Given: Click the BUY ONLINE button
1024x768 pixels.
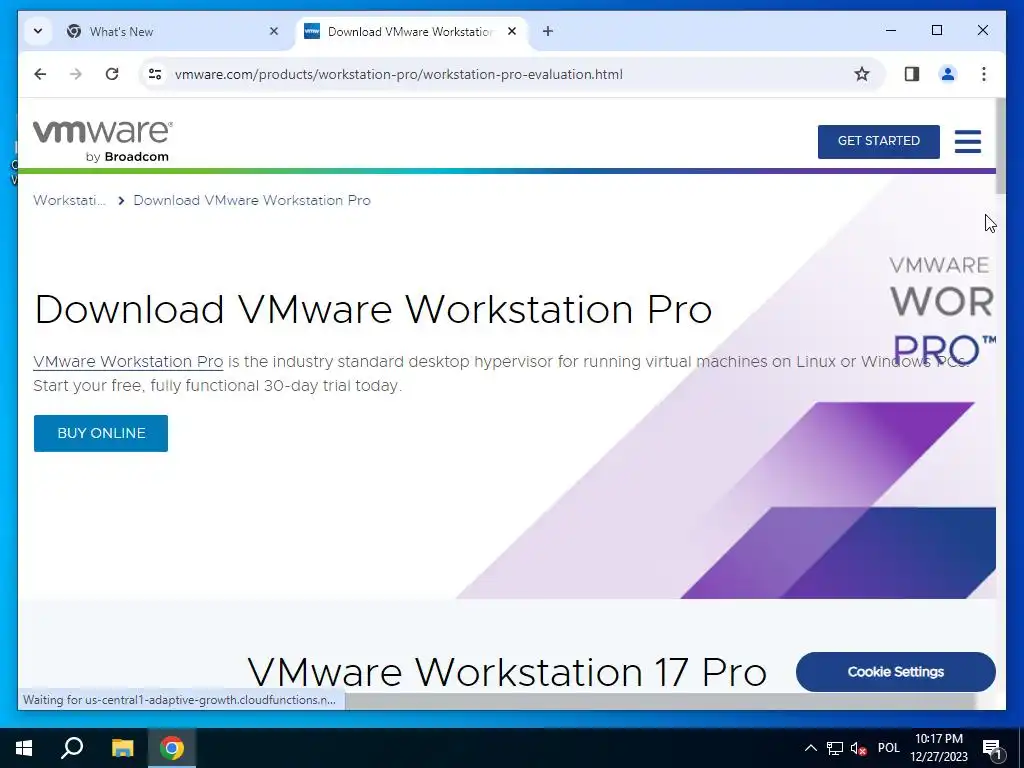Looking at the screenshot, I should [x=101, y=433].
